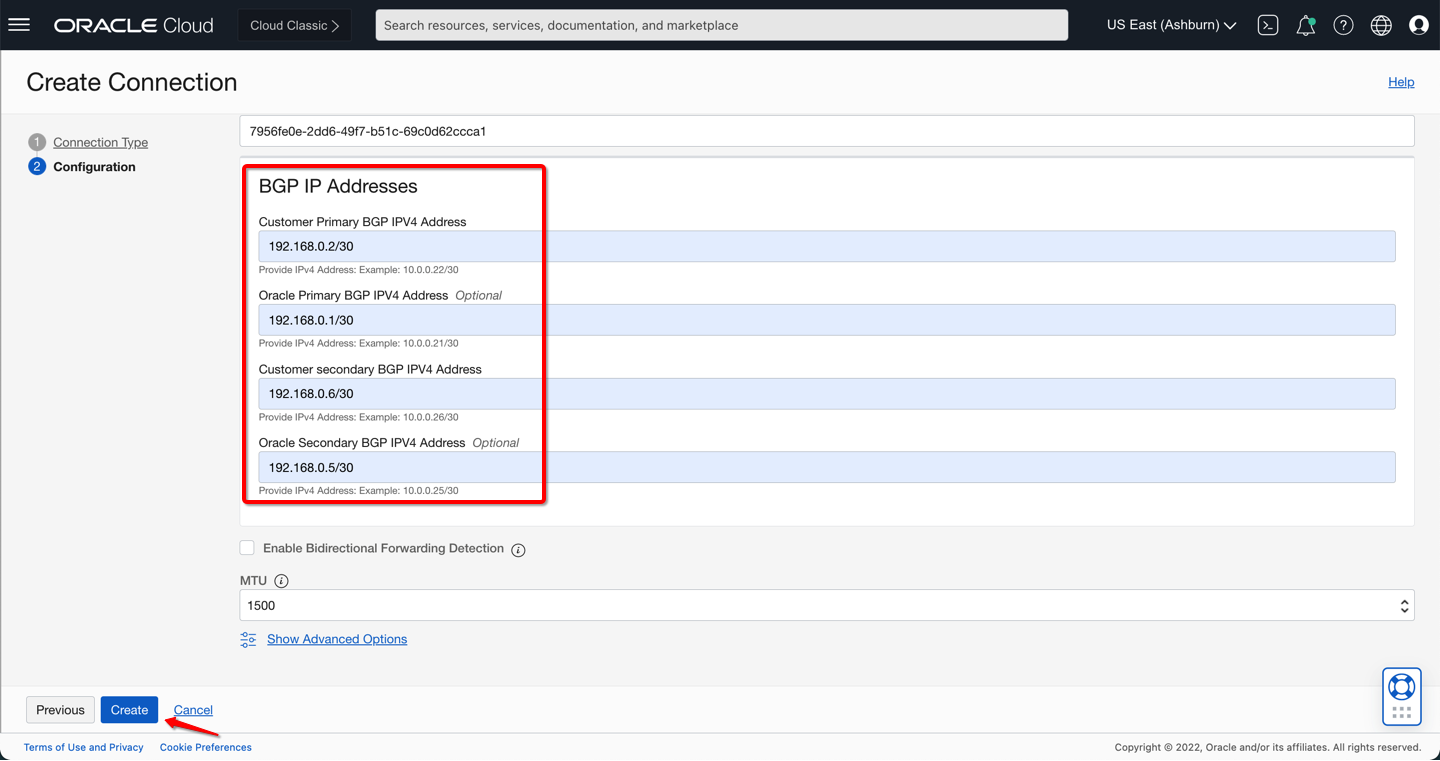1440x761 pixels.
Task: Click the Customer Primary BGP IPV4 Address field
Action: (827, 246)
